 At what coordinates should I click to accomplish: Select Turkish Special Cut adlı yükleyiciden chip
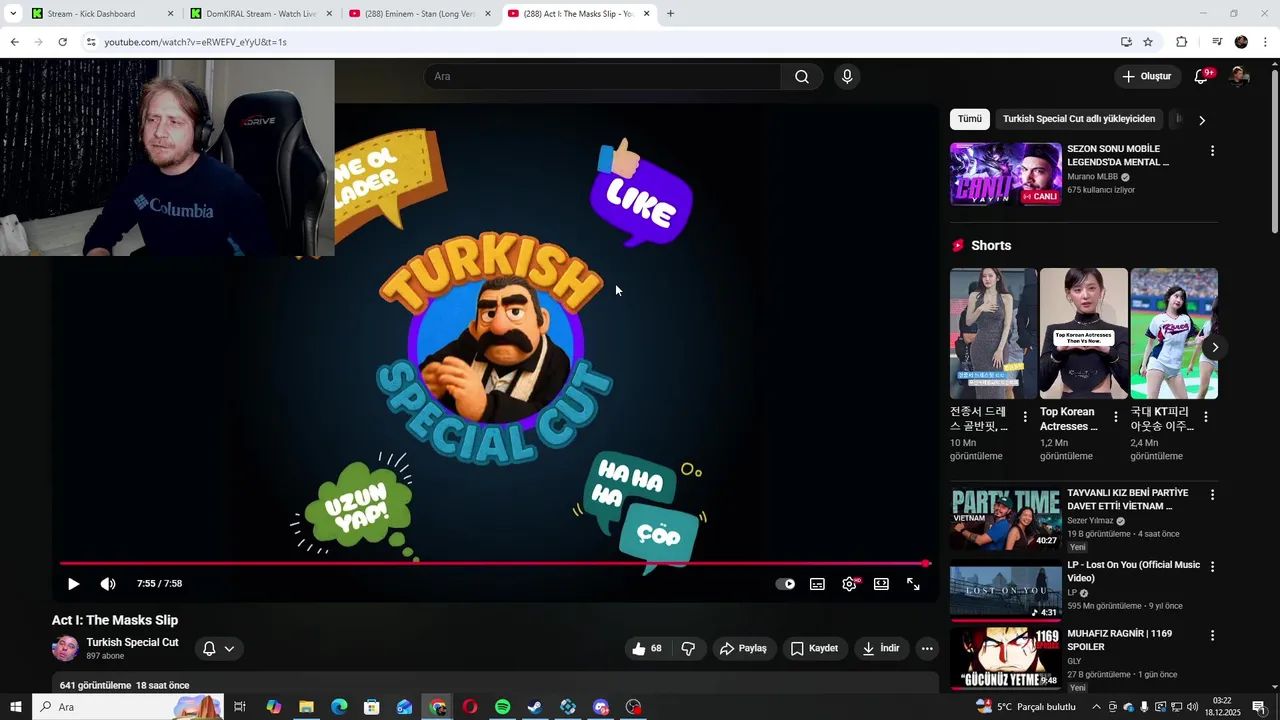1079,119
